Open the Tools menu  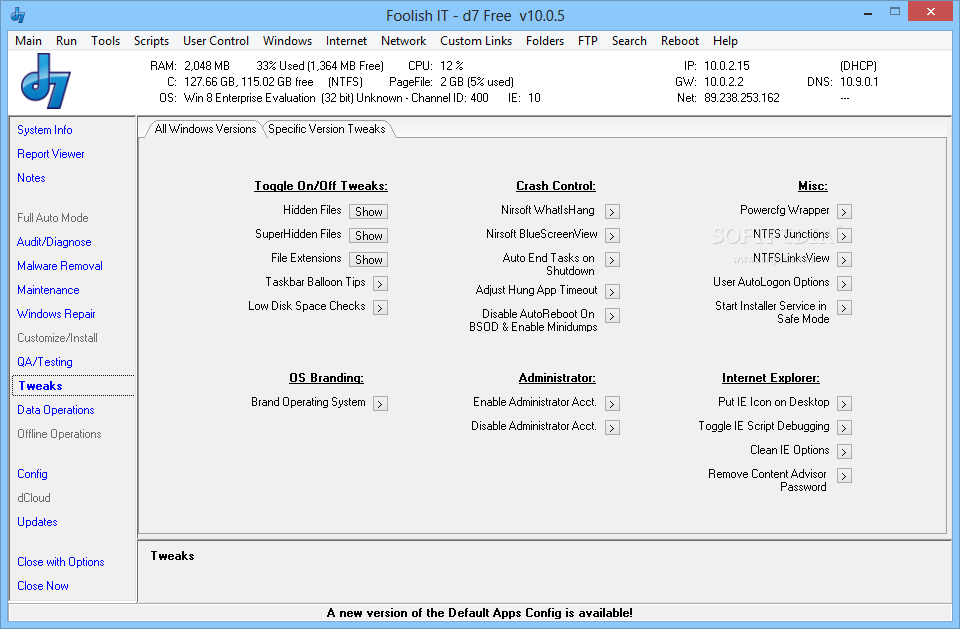pyautogui.click(x=105, y=40)
